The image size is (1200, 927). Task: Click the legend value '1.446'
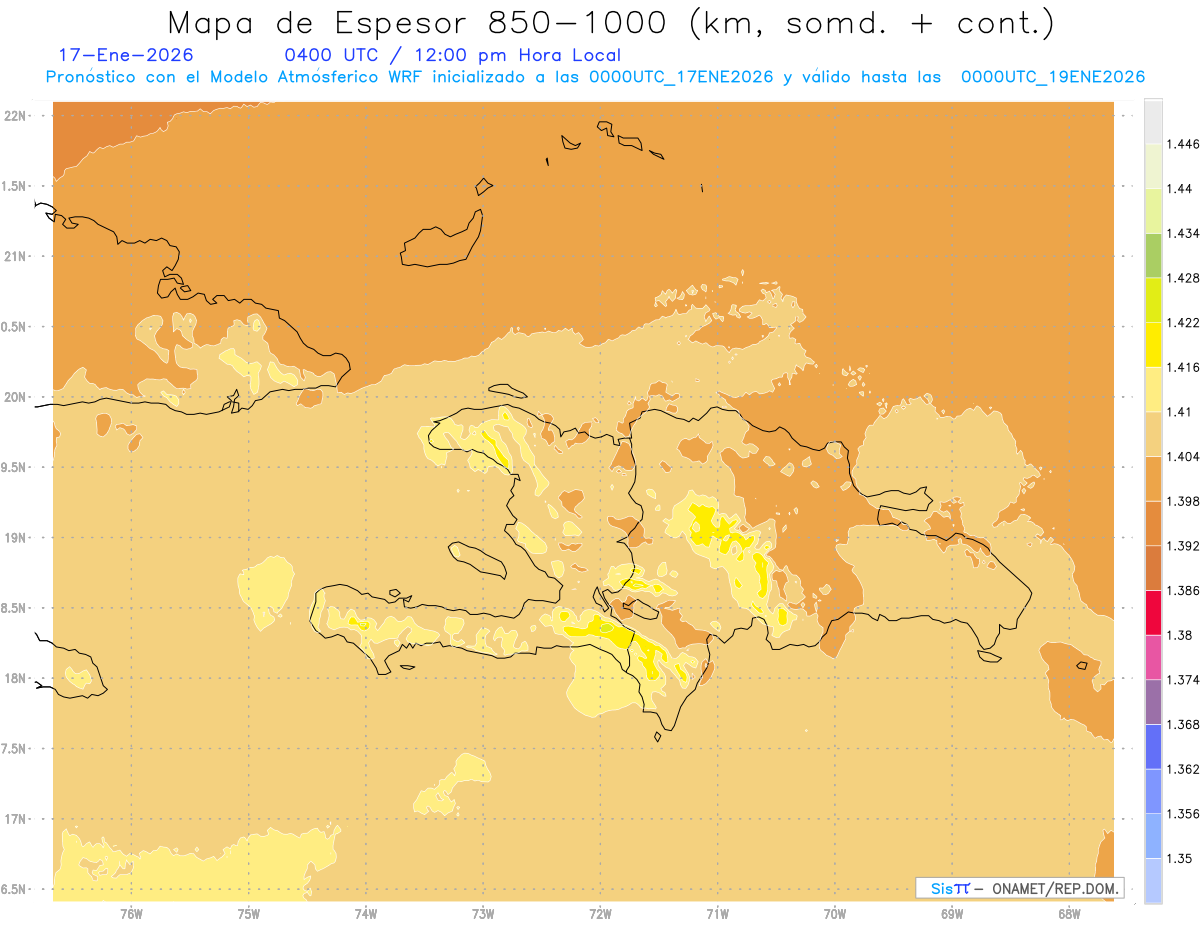click(1183, 144)
